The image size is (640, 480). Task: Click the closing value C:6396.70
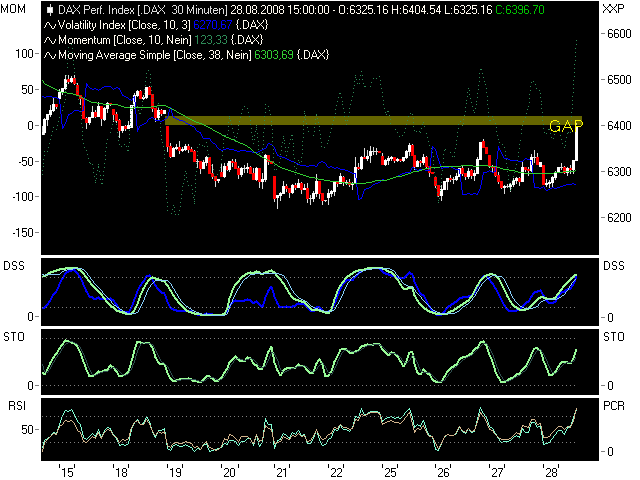520,9
